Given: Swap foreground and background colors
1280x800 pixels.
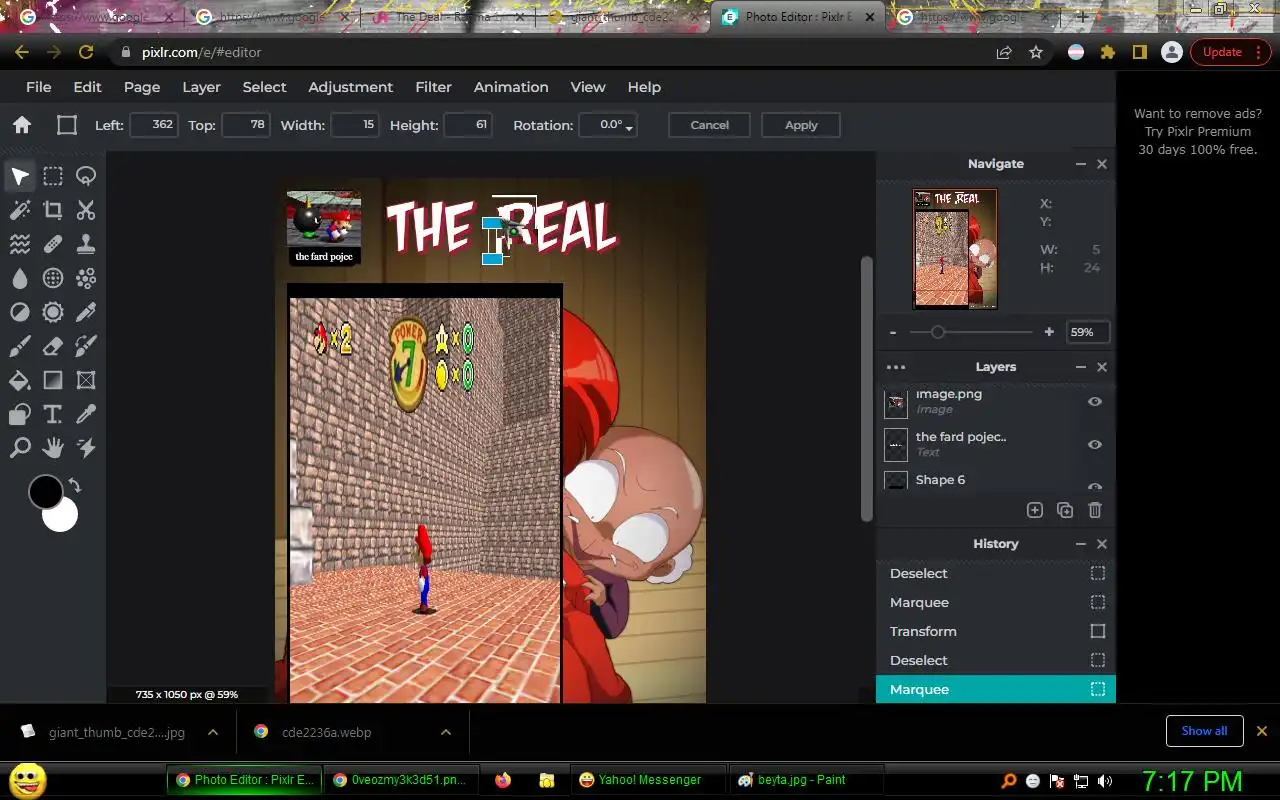Looking at the screenshot, I should (x=74, y=486).
